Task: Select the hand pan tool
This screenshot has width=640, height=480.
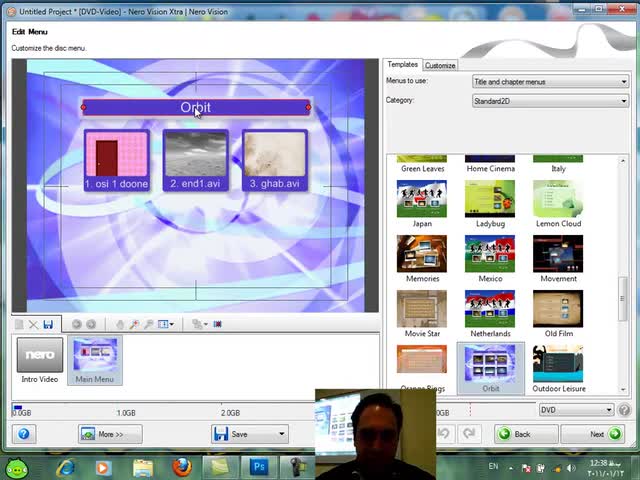Action: 120,324
